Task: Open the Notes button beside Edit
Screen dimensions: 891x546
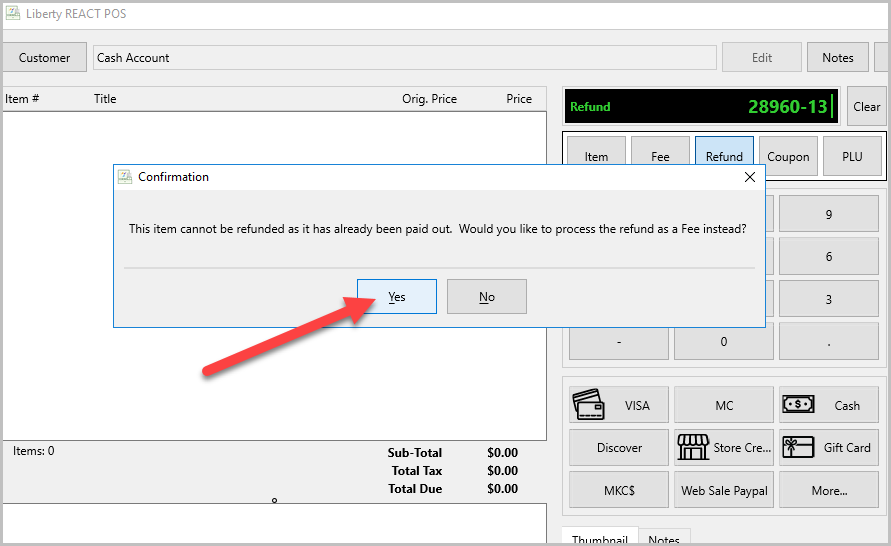Action: (x=838, y=57)
